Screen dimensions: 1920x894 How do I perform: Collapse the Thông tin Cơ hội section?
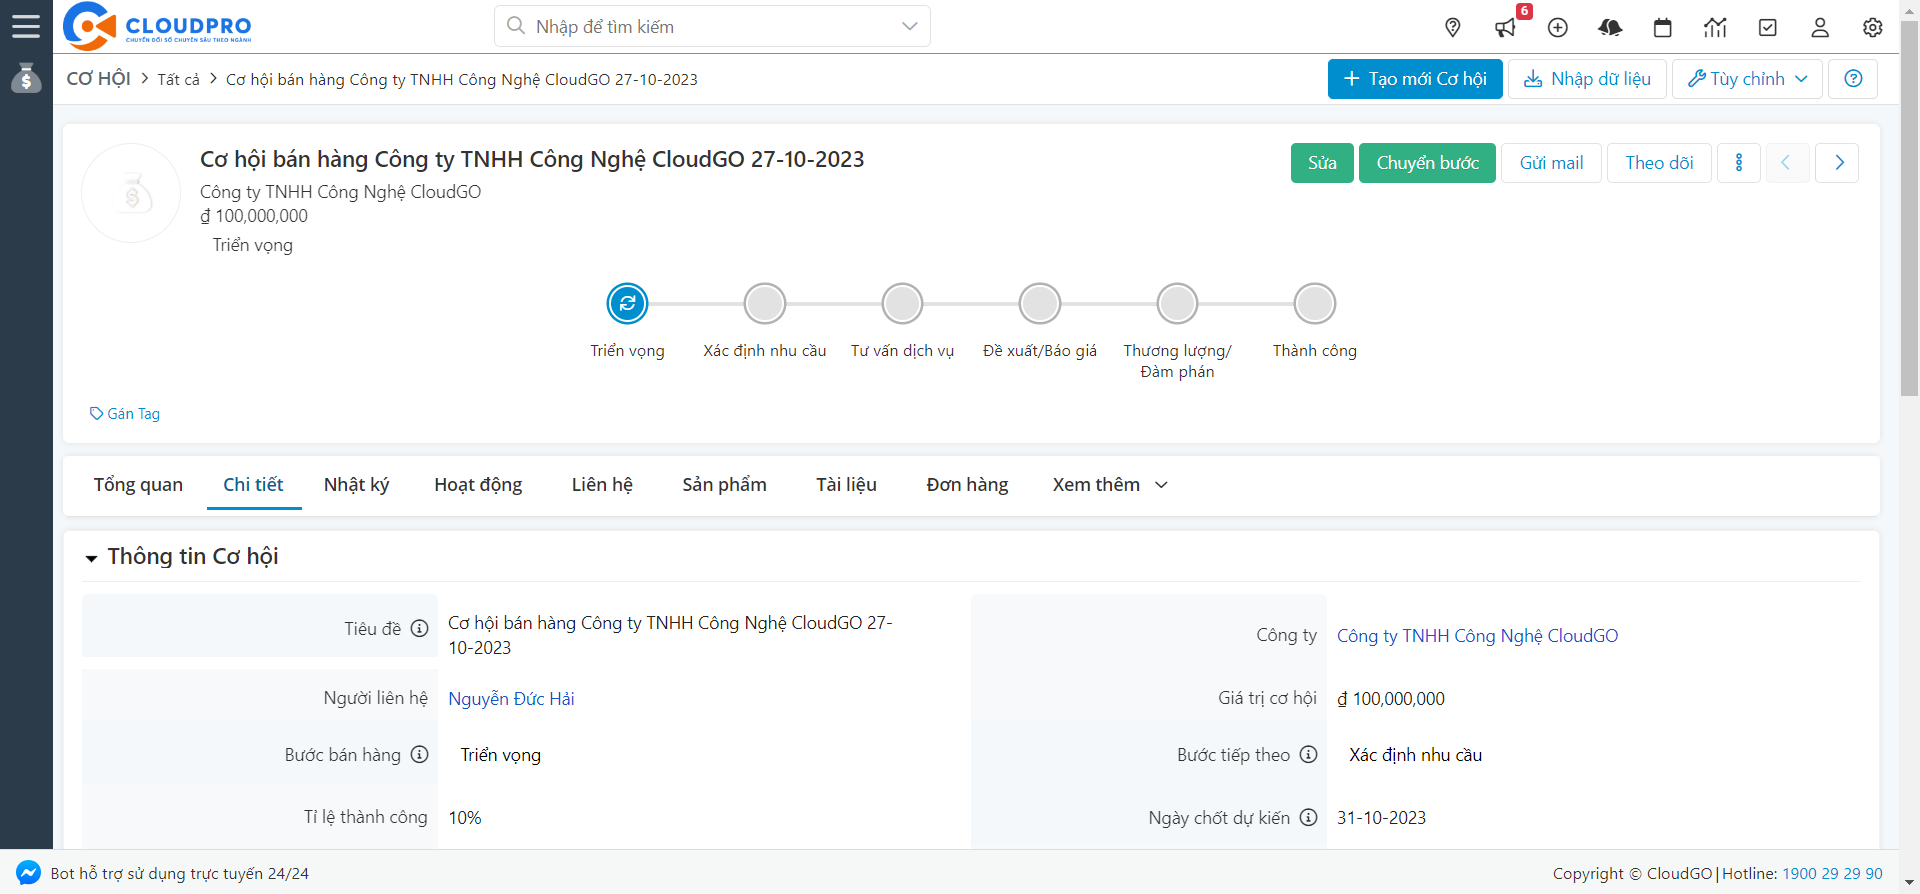coord(91,558)
